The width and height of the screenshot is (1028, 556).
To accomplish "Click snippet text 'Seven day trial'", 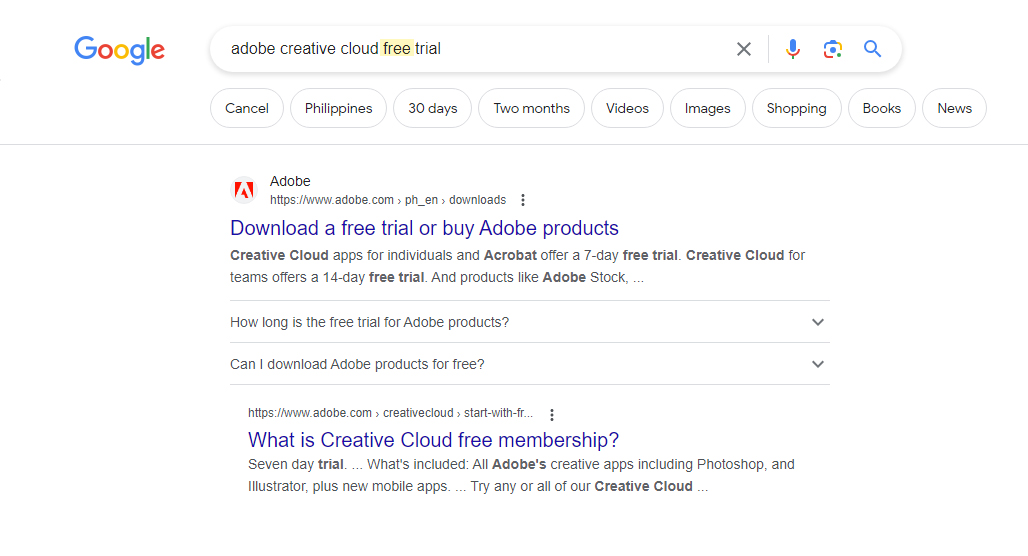I will [x=296, y=464].
